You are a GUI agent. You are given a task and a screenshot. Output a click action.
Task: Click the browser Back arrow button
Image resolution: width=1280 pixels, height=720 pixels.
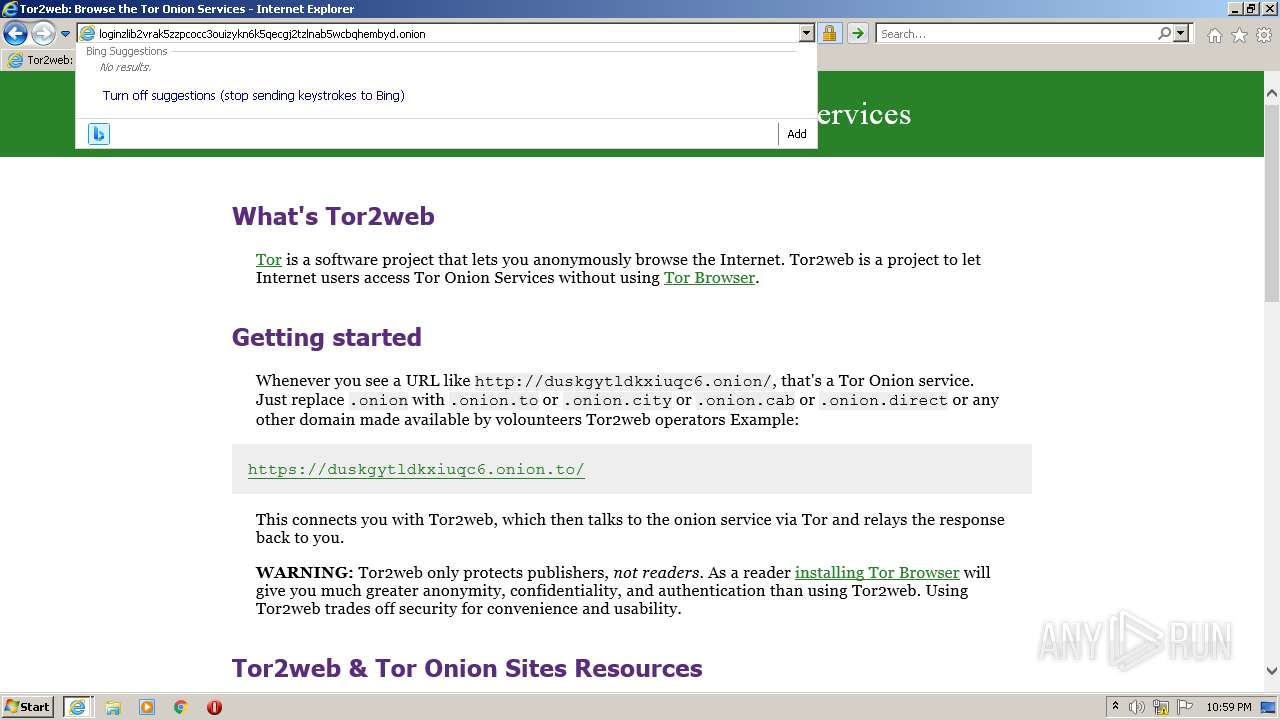click(x=15, y=34)
